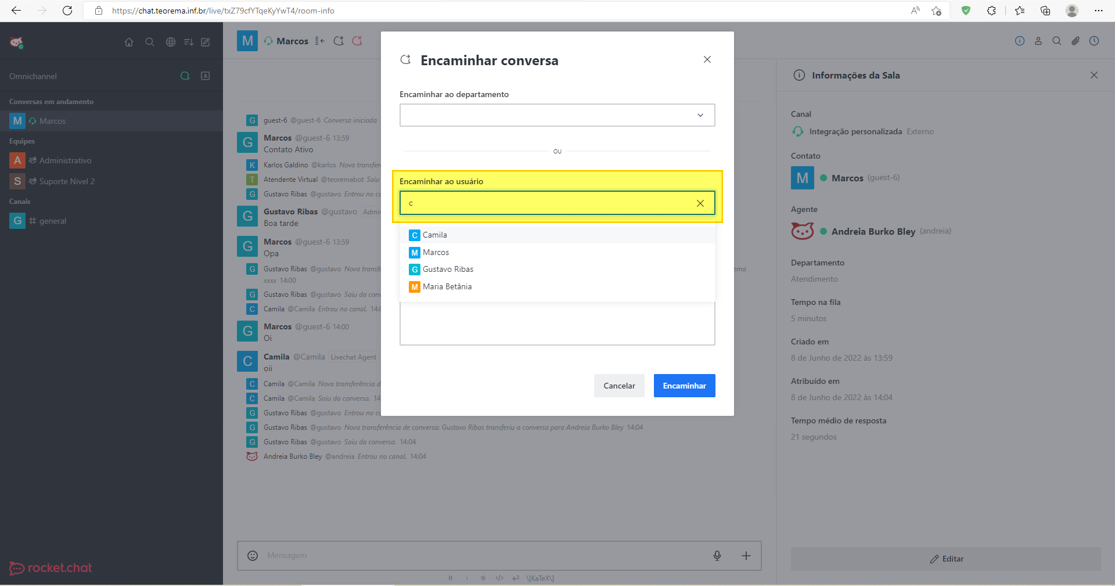The image size is (1116, 586).
Task: Select Gustavo Ribas from the user suggestions
Action: tap(557, 269)
